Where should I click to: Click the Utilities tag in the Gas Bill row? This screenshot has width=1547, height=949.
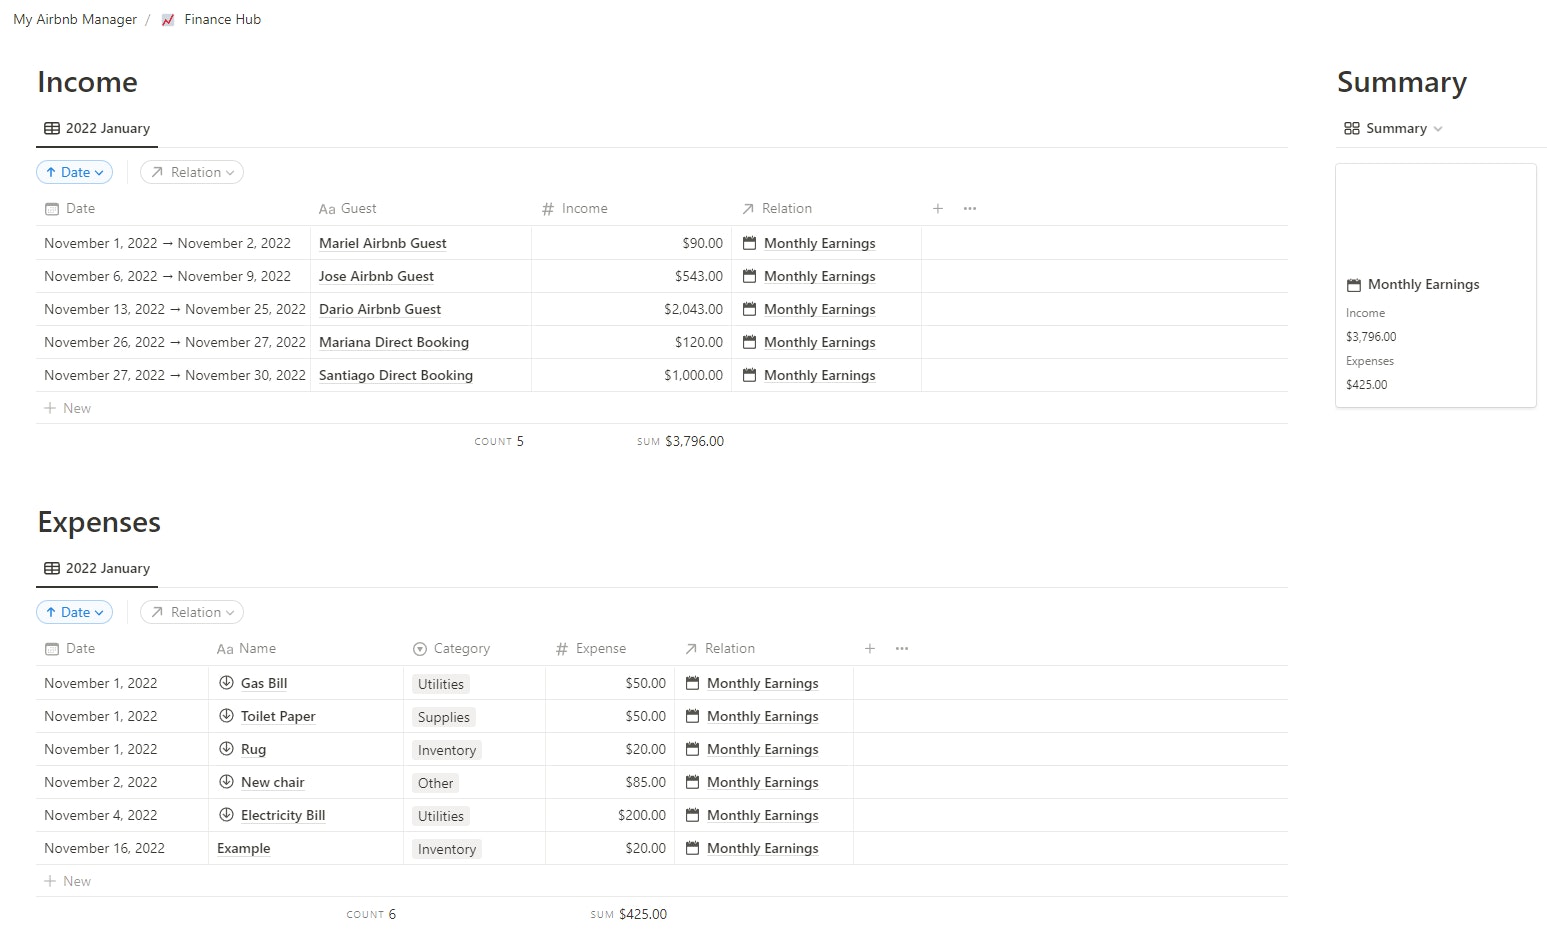(441, 684)
